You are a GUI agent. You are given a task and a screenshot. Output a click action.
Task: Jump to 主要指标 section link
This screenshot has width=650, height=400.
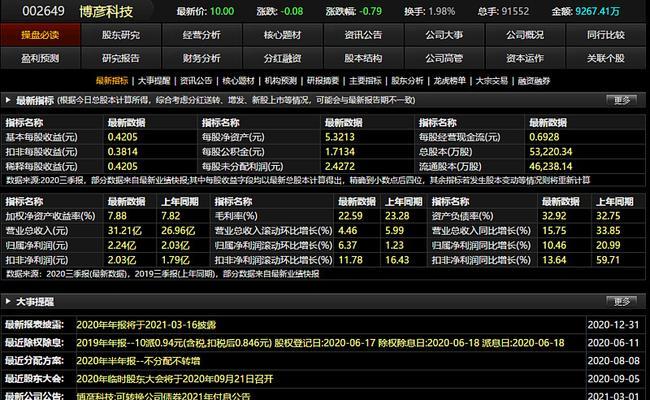click(x=365, y=81)
